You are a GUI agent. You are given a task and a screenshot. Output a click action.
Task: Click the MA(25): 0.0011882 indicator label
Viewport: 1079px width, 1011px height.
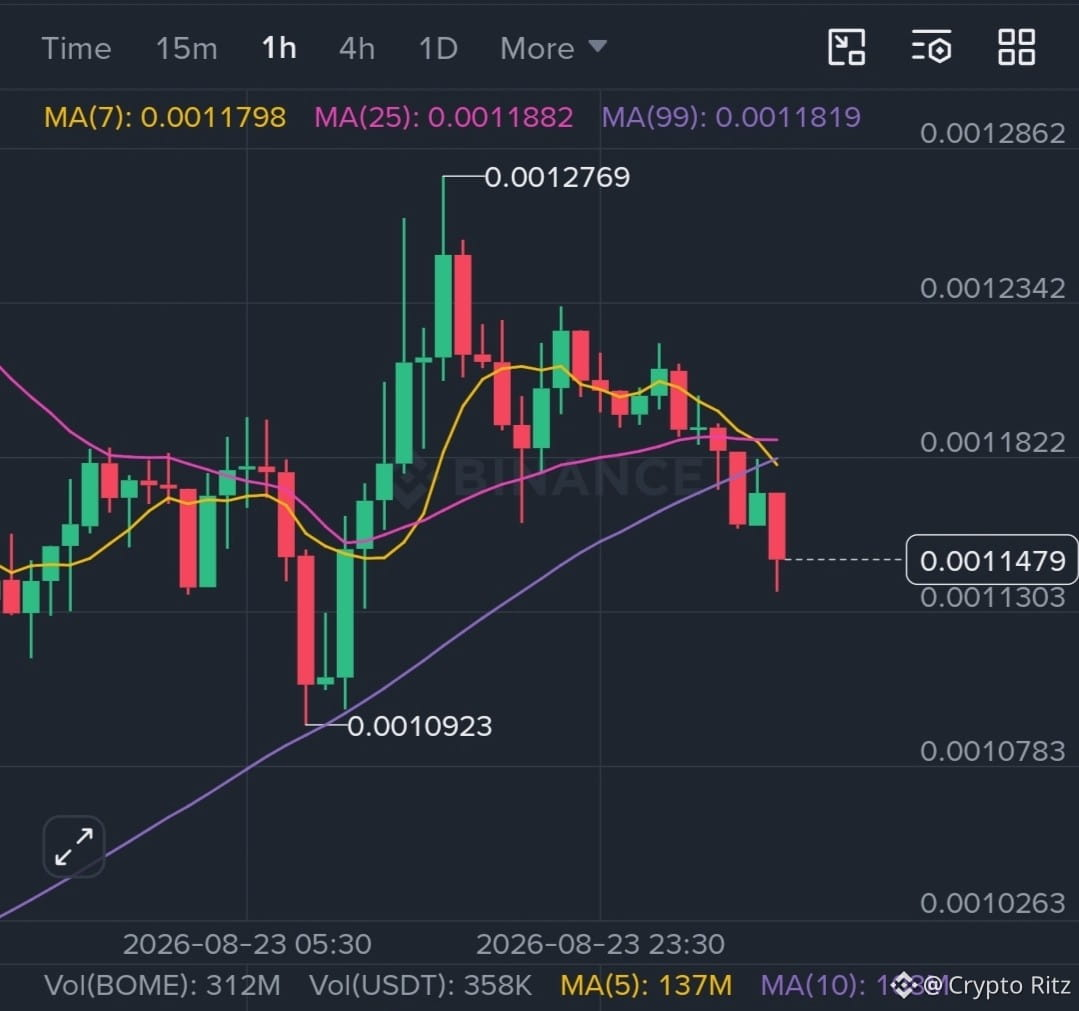[444, 117]
